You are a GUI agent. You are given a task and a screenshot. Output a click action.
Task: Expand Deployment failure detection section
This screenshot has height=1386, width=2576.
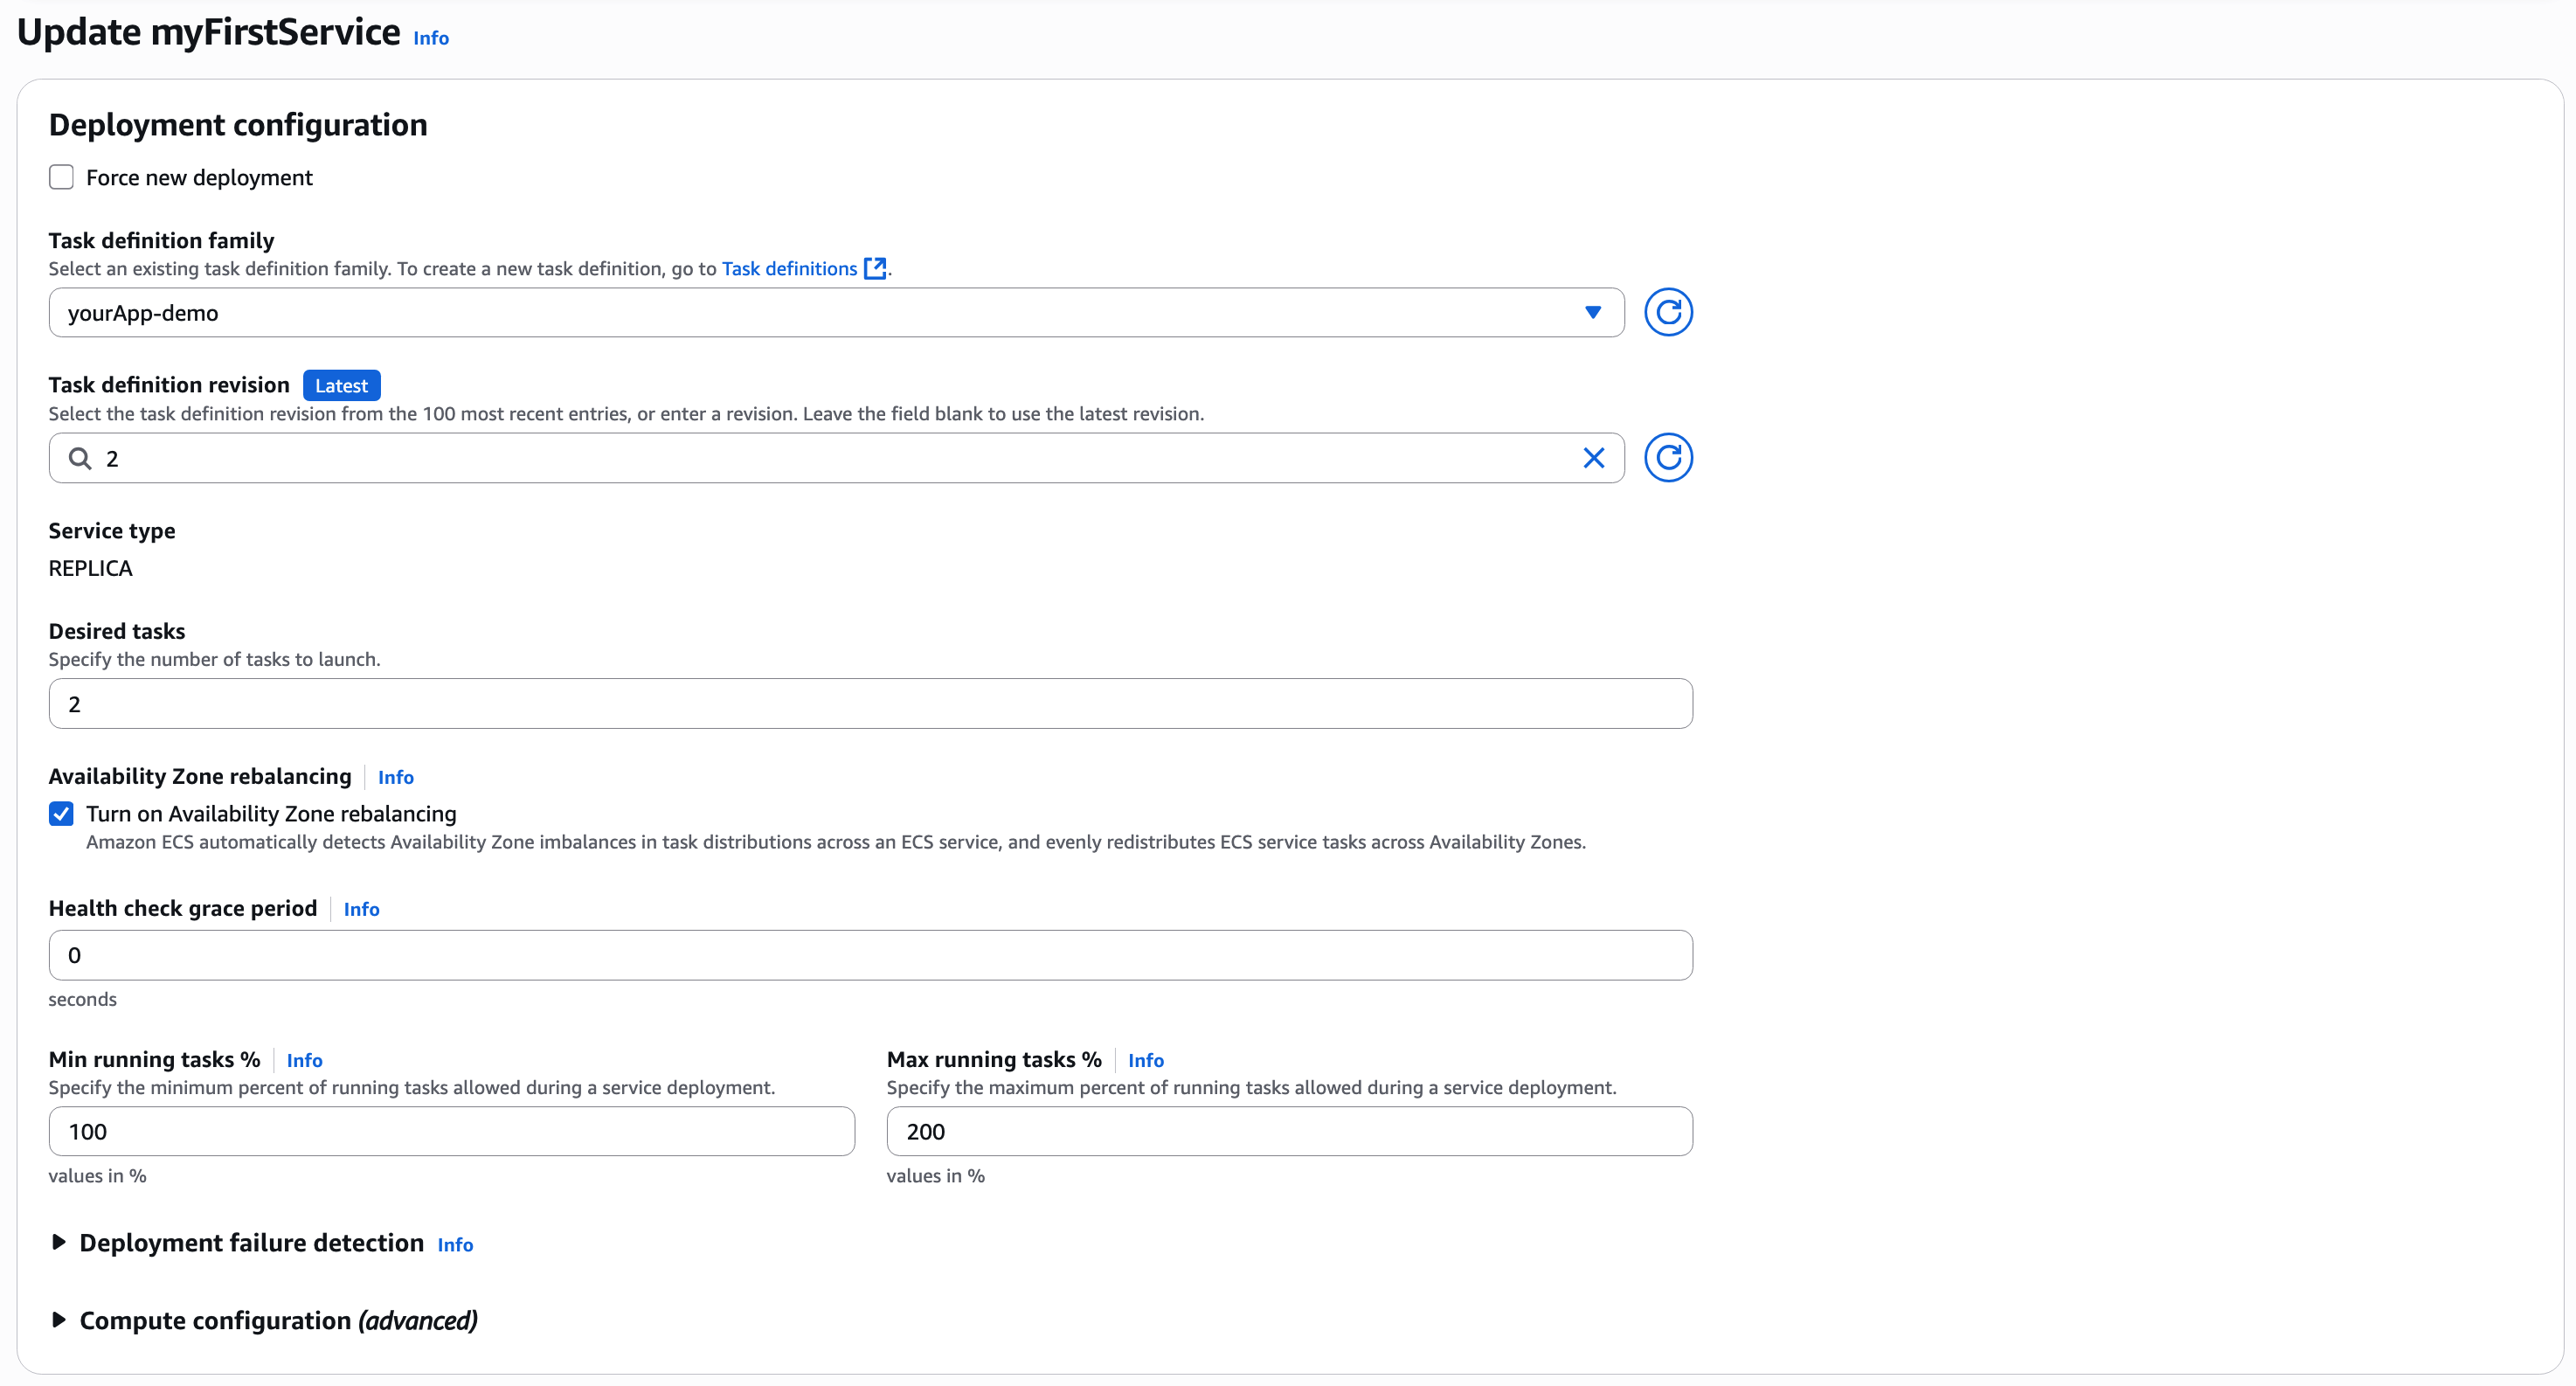[x=59, y=1242]
